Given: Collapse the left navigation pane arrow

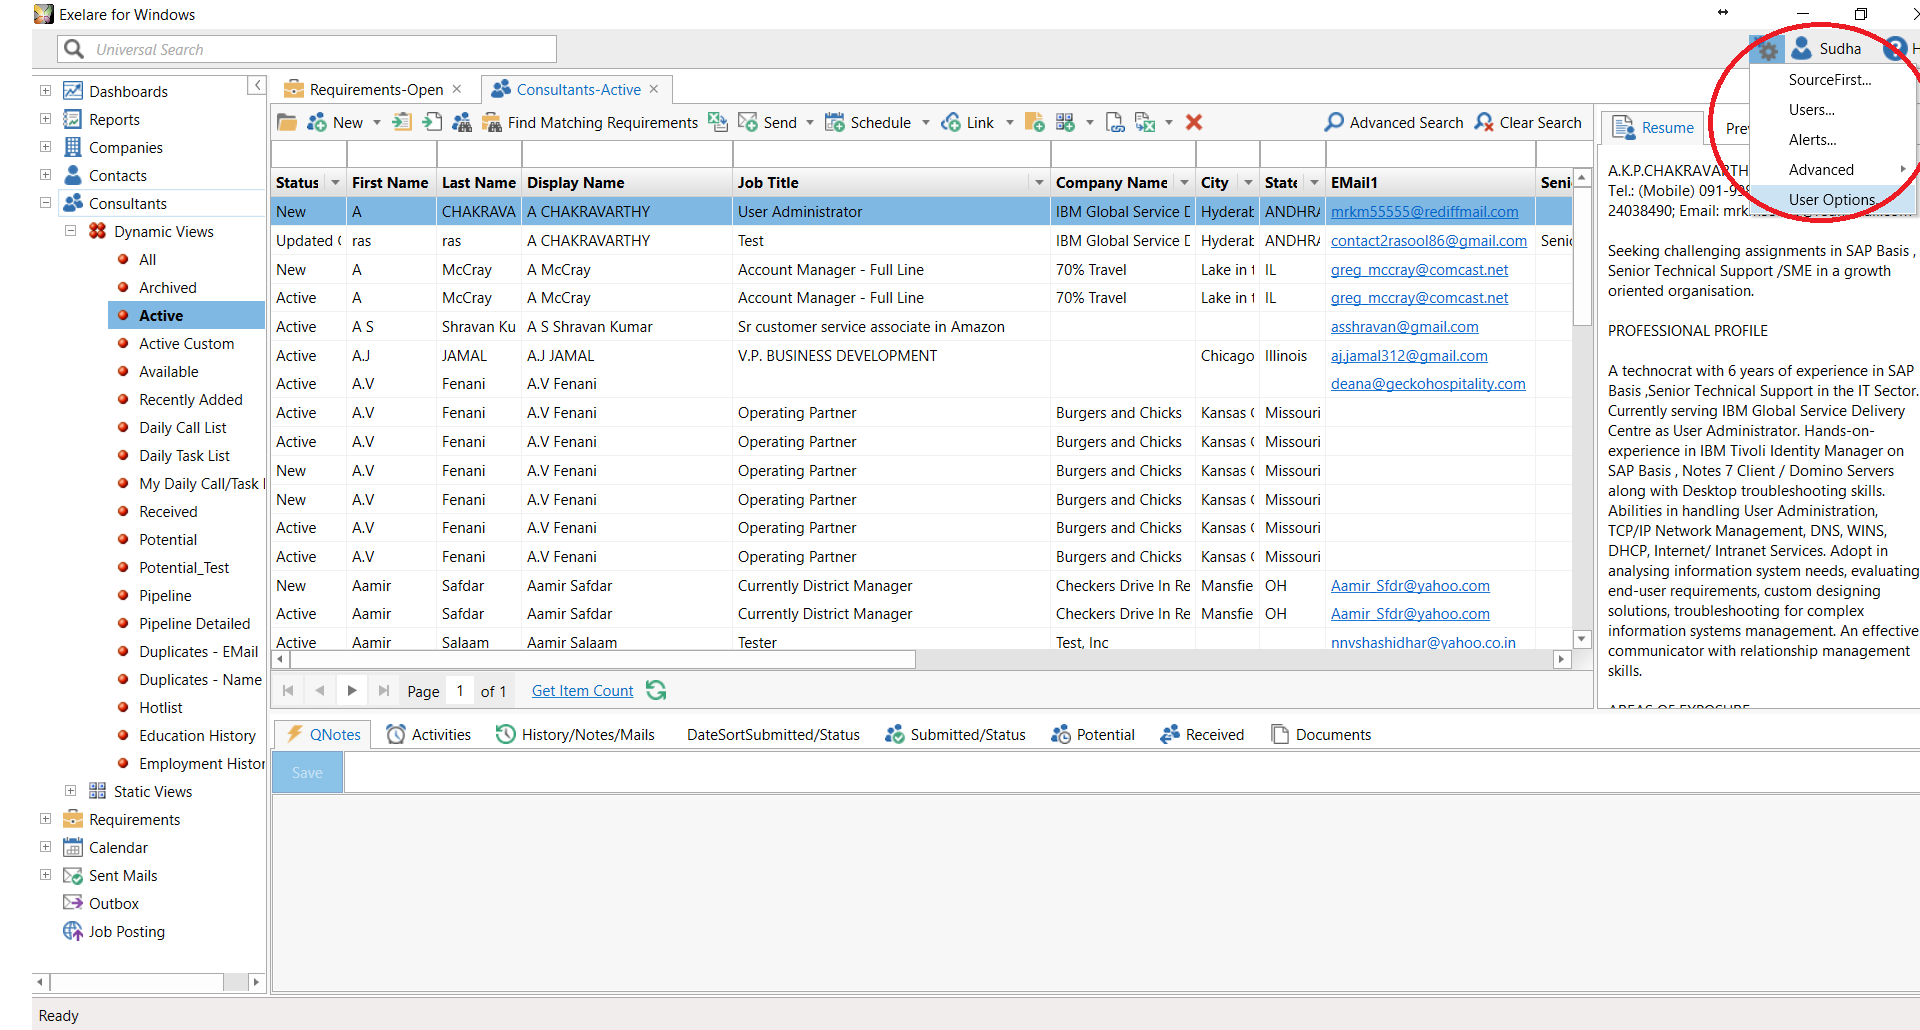Looking at the screenshot, I should pos(257,86).
